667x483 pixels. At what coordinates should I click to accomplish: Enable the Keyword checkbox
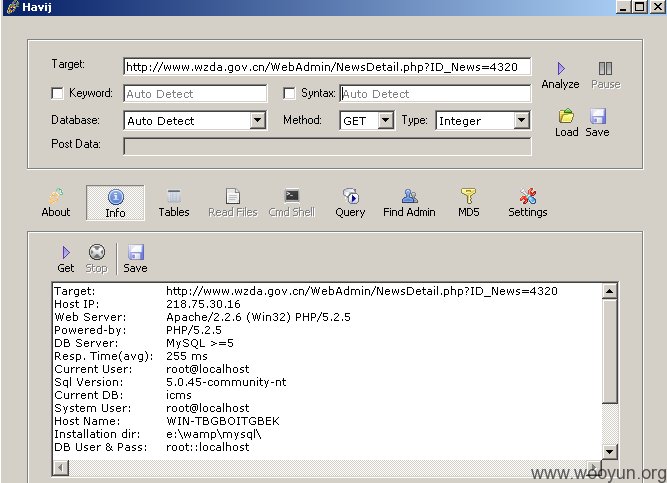(x=57, y=93)
